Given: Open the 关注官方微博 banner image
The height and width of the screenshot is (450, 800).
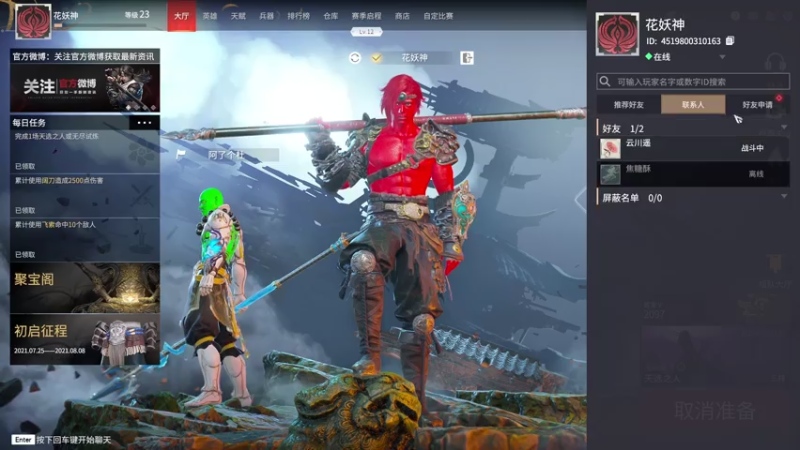Looking at the screenshot, I should (x=85, y=88).
